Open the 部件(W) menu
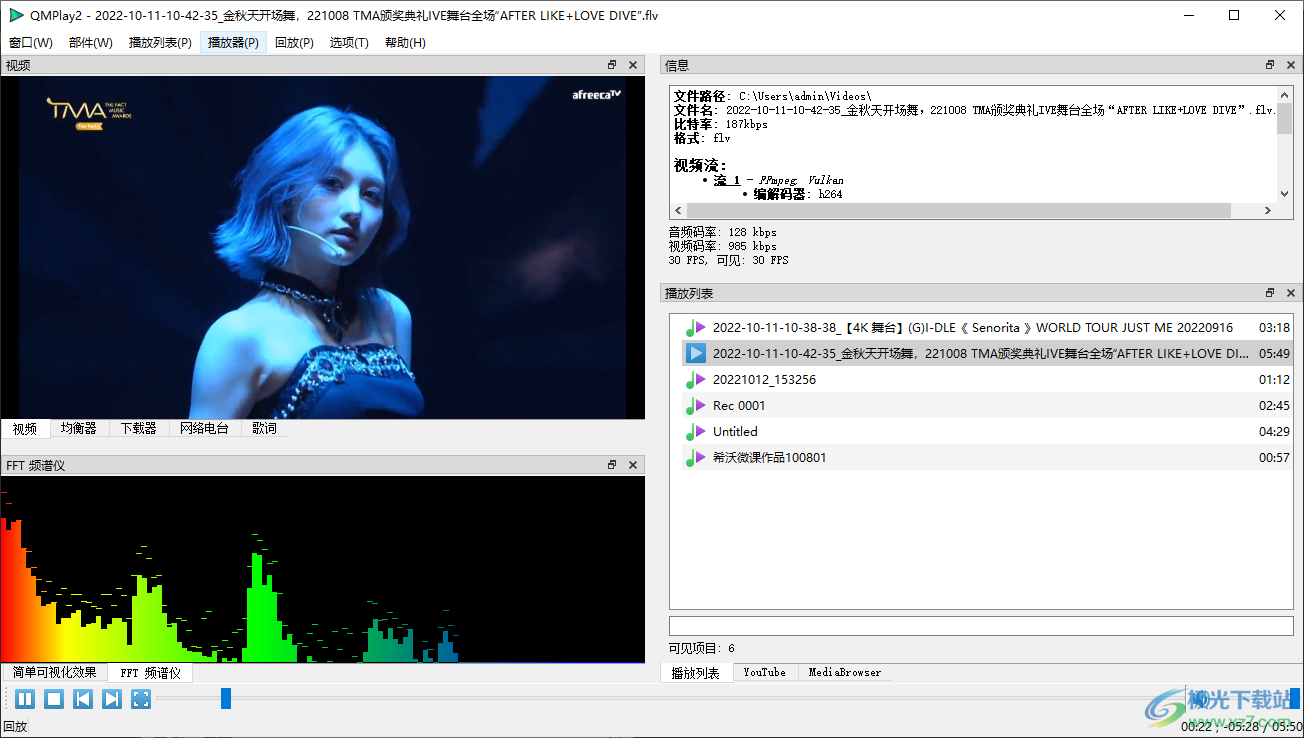The width and height of the screenshot is (1304, 738). (x=91, y=43)
